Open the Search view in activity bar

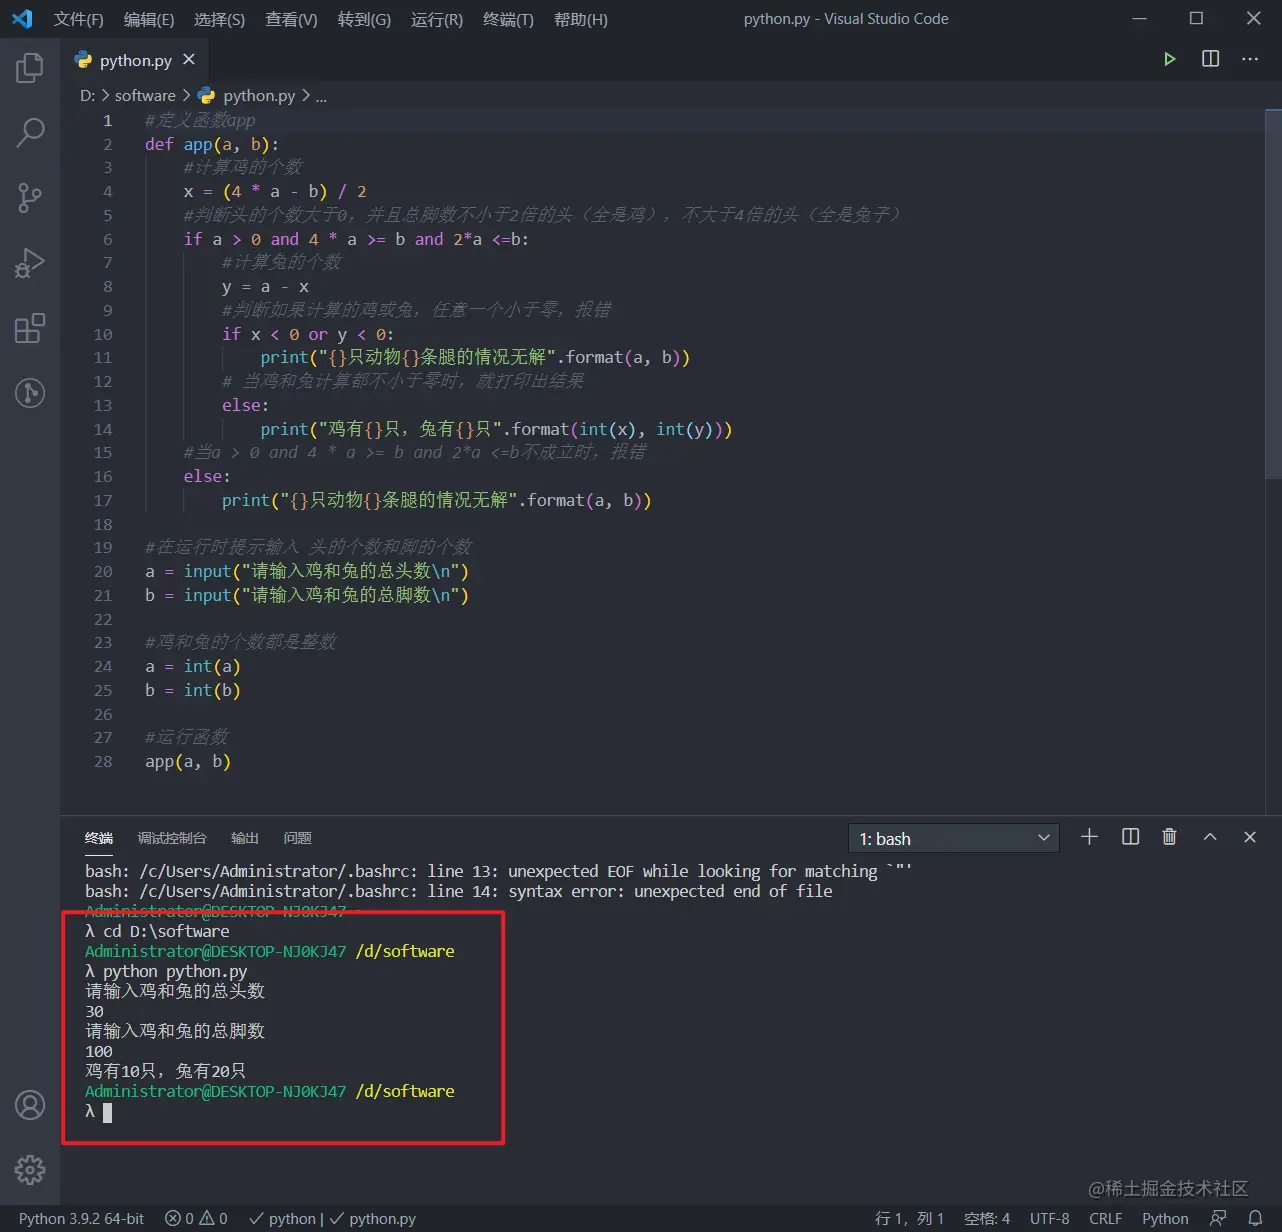pyautogui.click(x=30, y=132)
